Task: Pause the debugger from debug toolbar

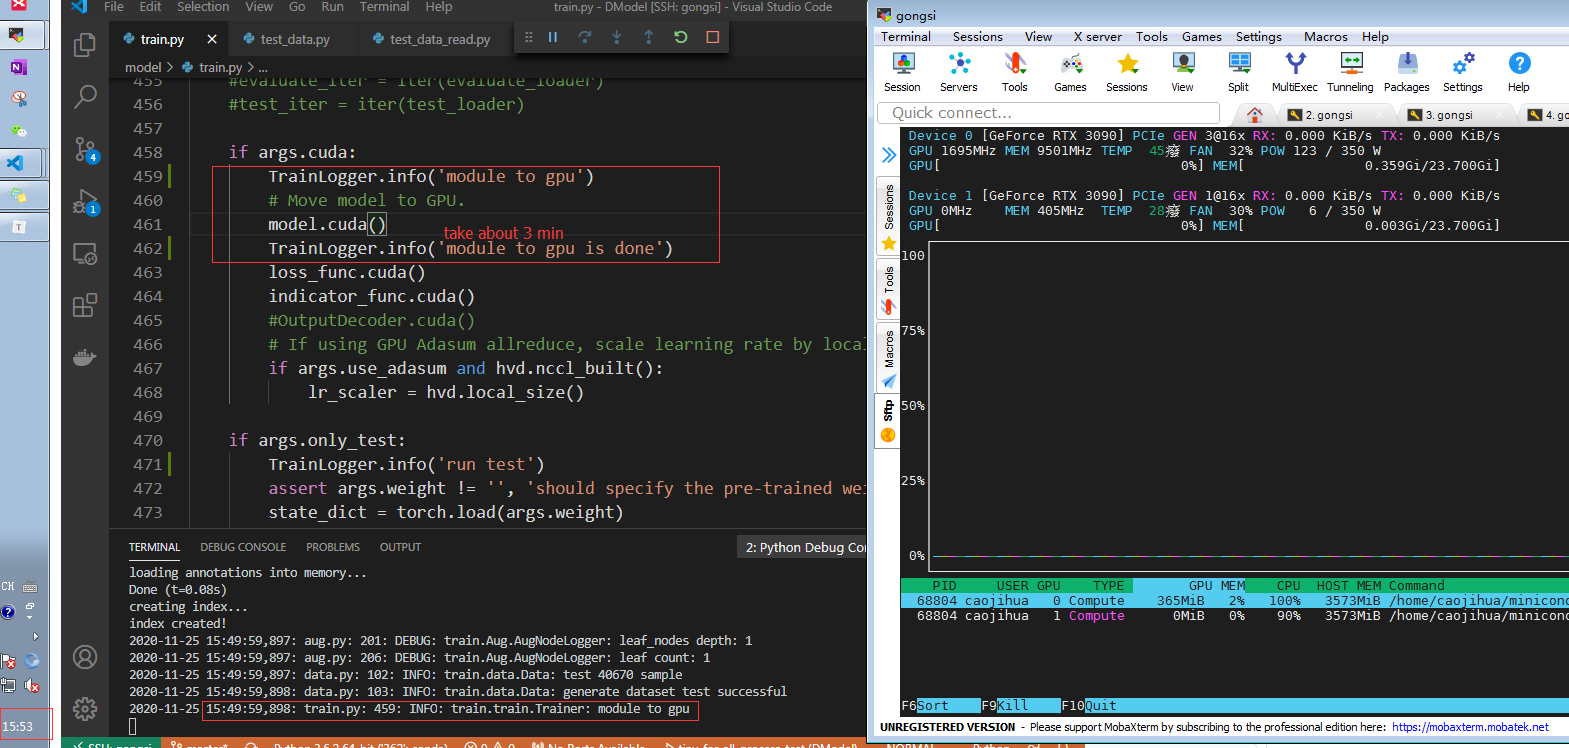Action: pos(553,38)
